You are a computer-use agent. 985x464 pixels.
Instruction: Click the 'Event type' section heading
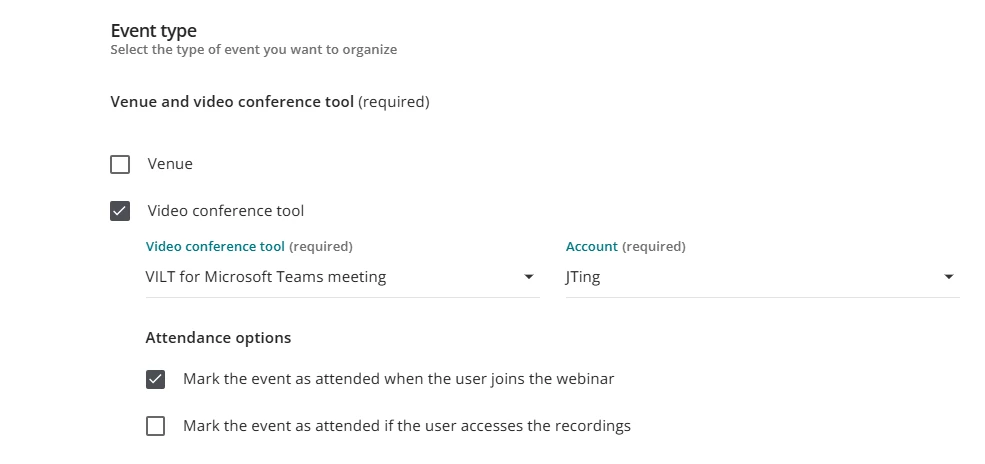pos(153,31)
